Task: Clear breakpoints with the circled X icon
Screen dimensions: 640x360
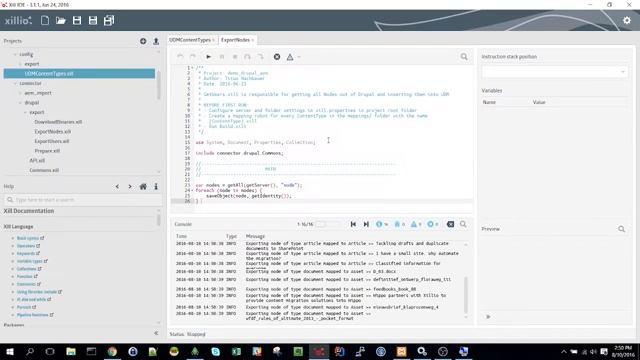Action: (277, 57)
